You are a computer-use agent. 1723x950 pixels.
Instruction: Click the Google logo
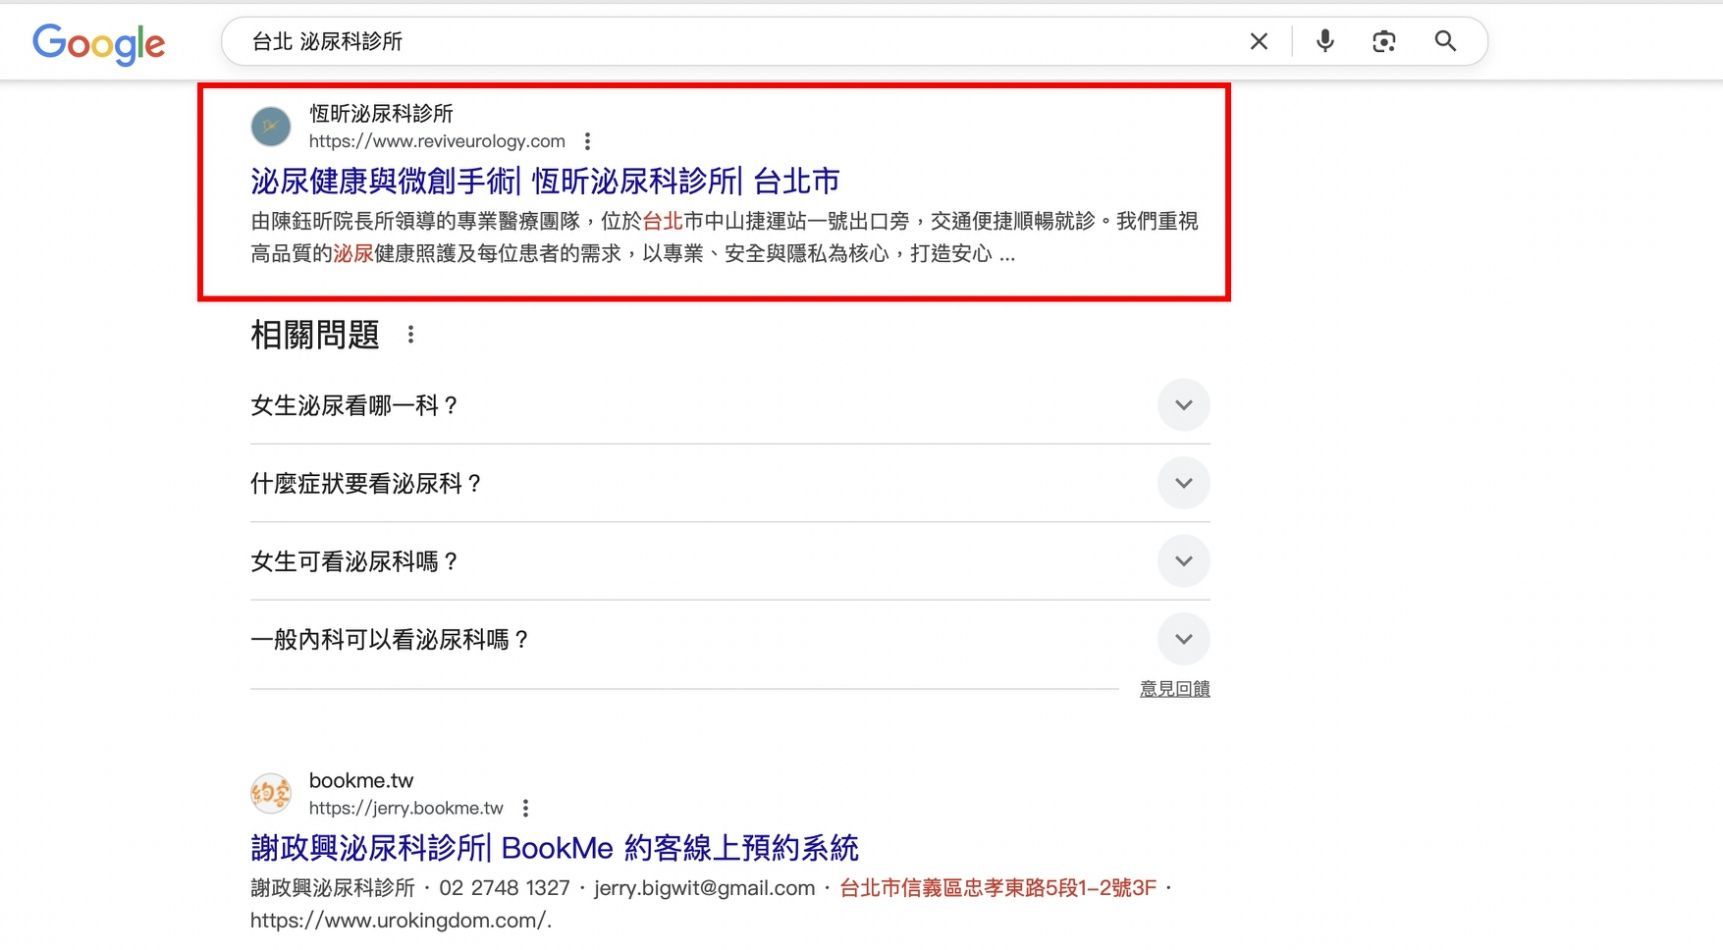point(99,43)
